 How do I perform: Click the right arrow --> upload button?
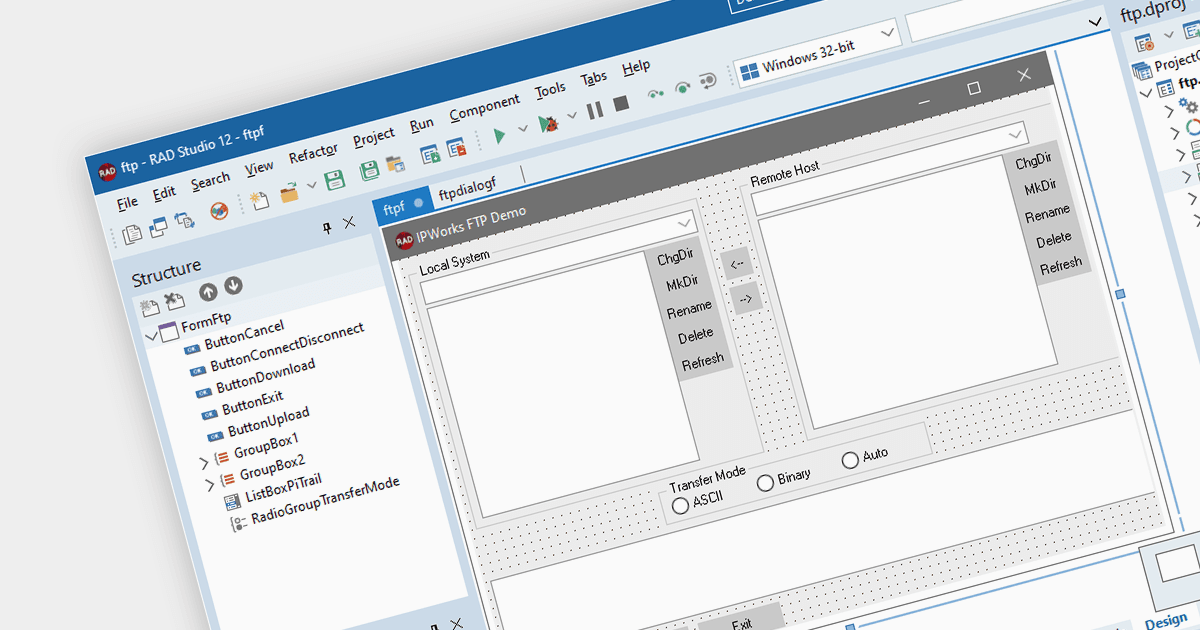click(746, 298)
